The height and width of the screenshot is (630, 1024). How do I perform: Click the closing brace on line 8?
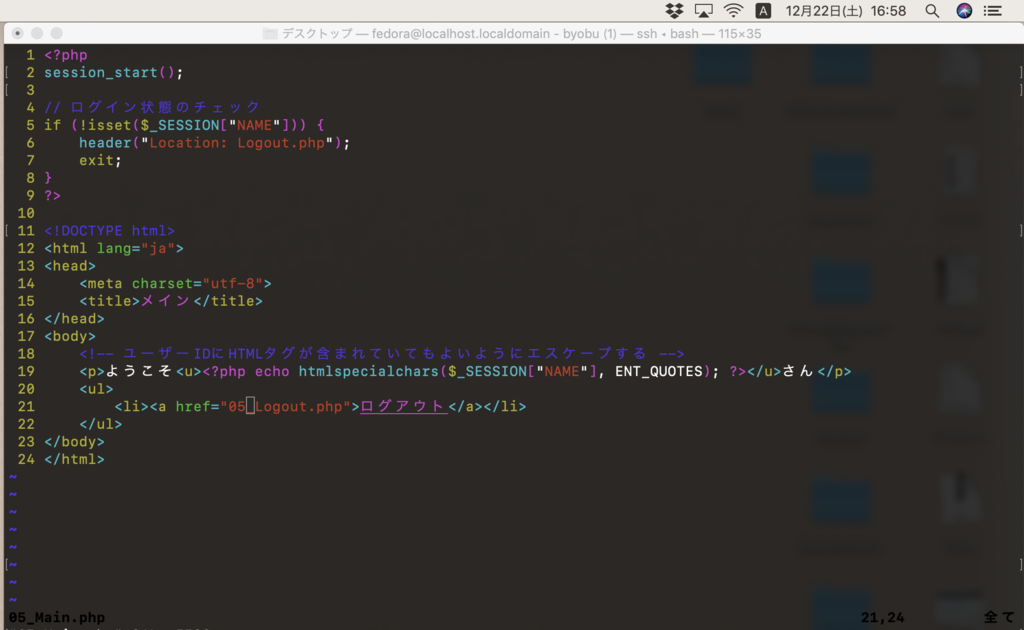click(x=48, y=178)
